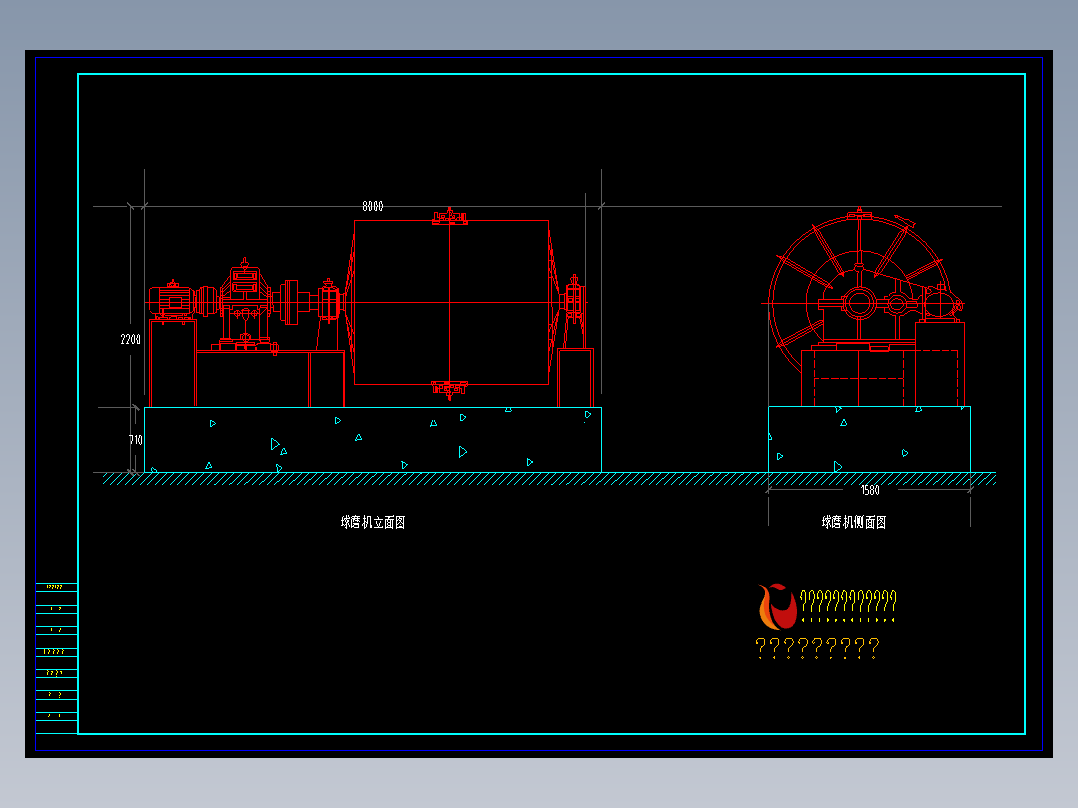Select the cyan concrete foundation in the elevation view
This screenshot has height=808, width=1078.
(x=373, y=439)
